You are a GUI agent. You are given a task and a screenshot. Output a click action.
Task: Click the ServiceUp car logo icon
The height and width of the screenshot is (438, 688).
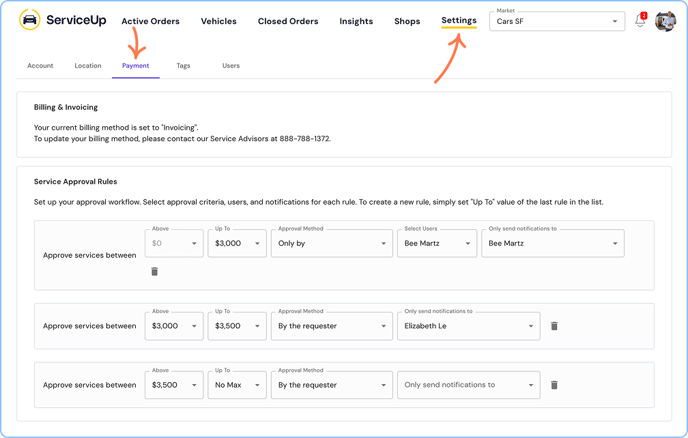pos(30,20)
